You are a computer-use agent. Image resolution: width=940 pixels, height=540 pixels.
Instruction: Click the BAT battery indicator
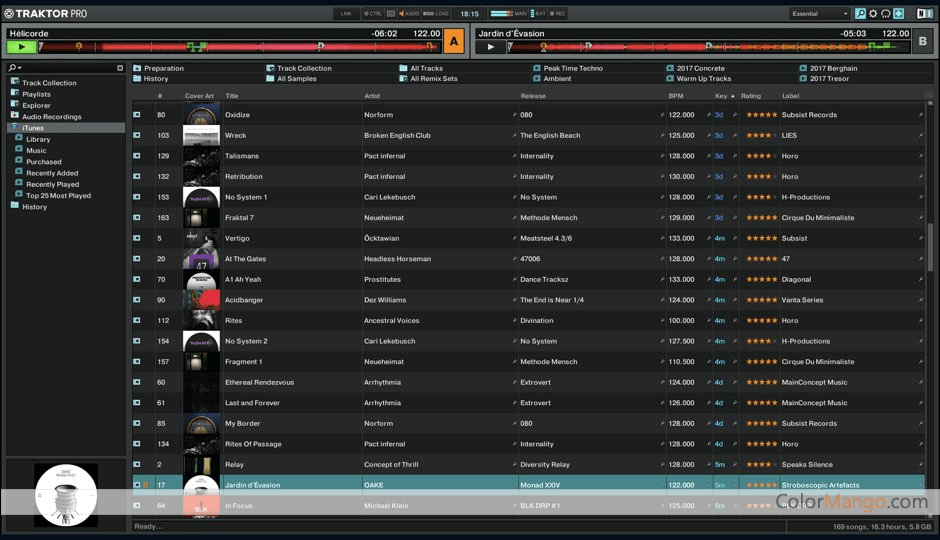538,13
